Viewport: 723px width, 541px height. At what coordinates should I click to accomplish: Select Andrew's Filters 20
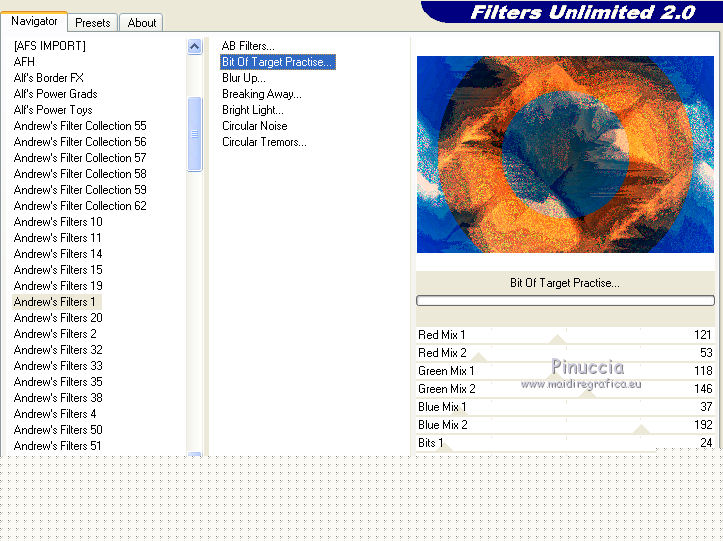58,318
